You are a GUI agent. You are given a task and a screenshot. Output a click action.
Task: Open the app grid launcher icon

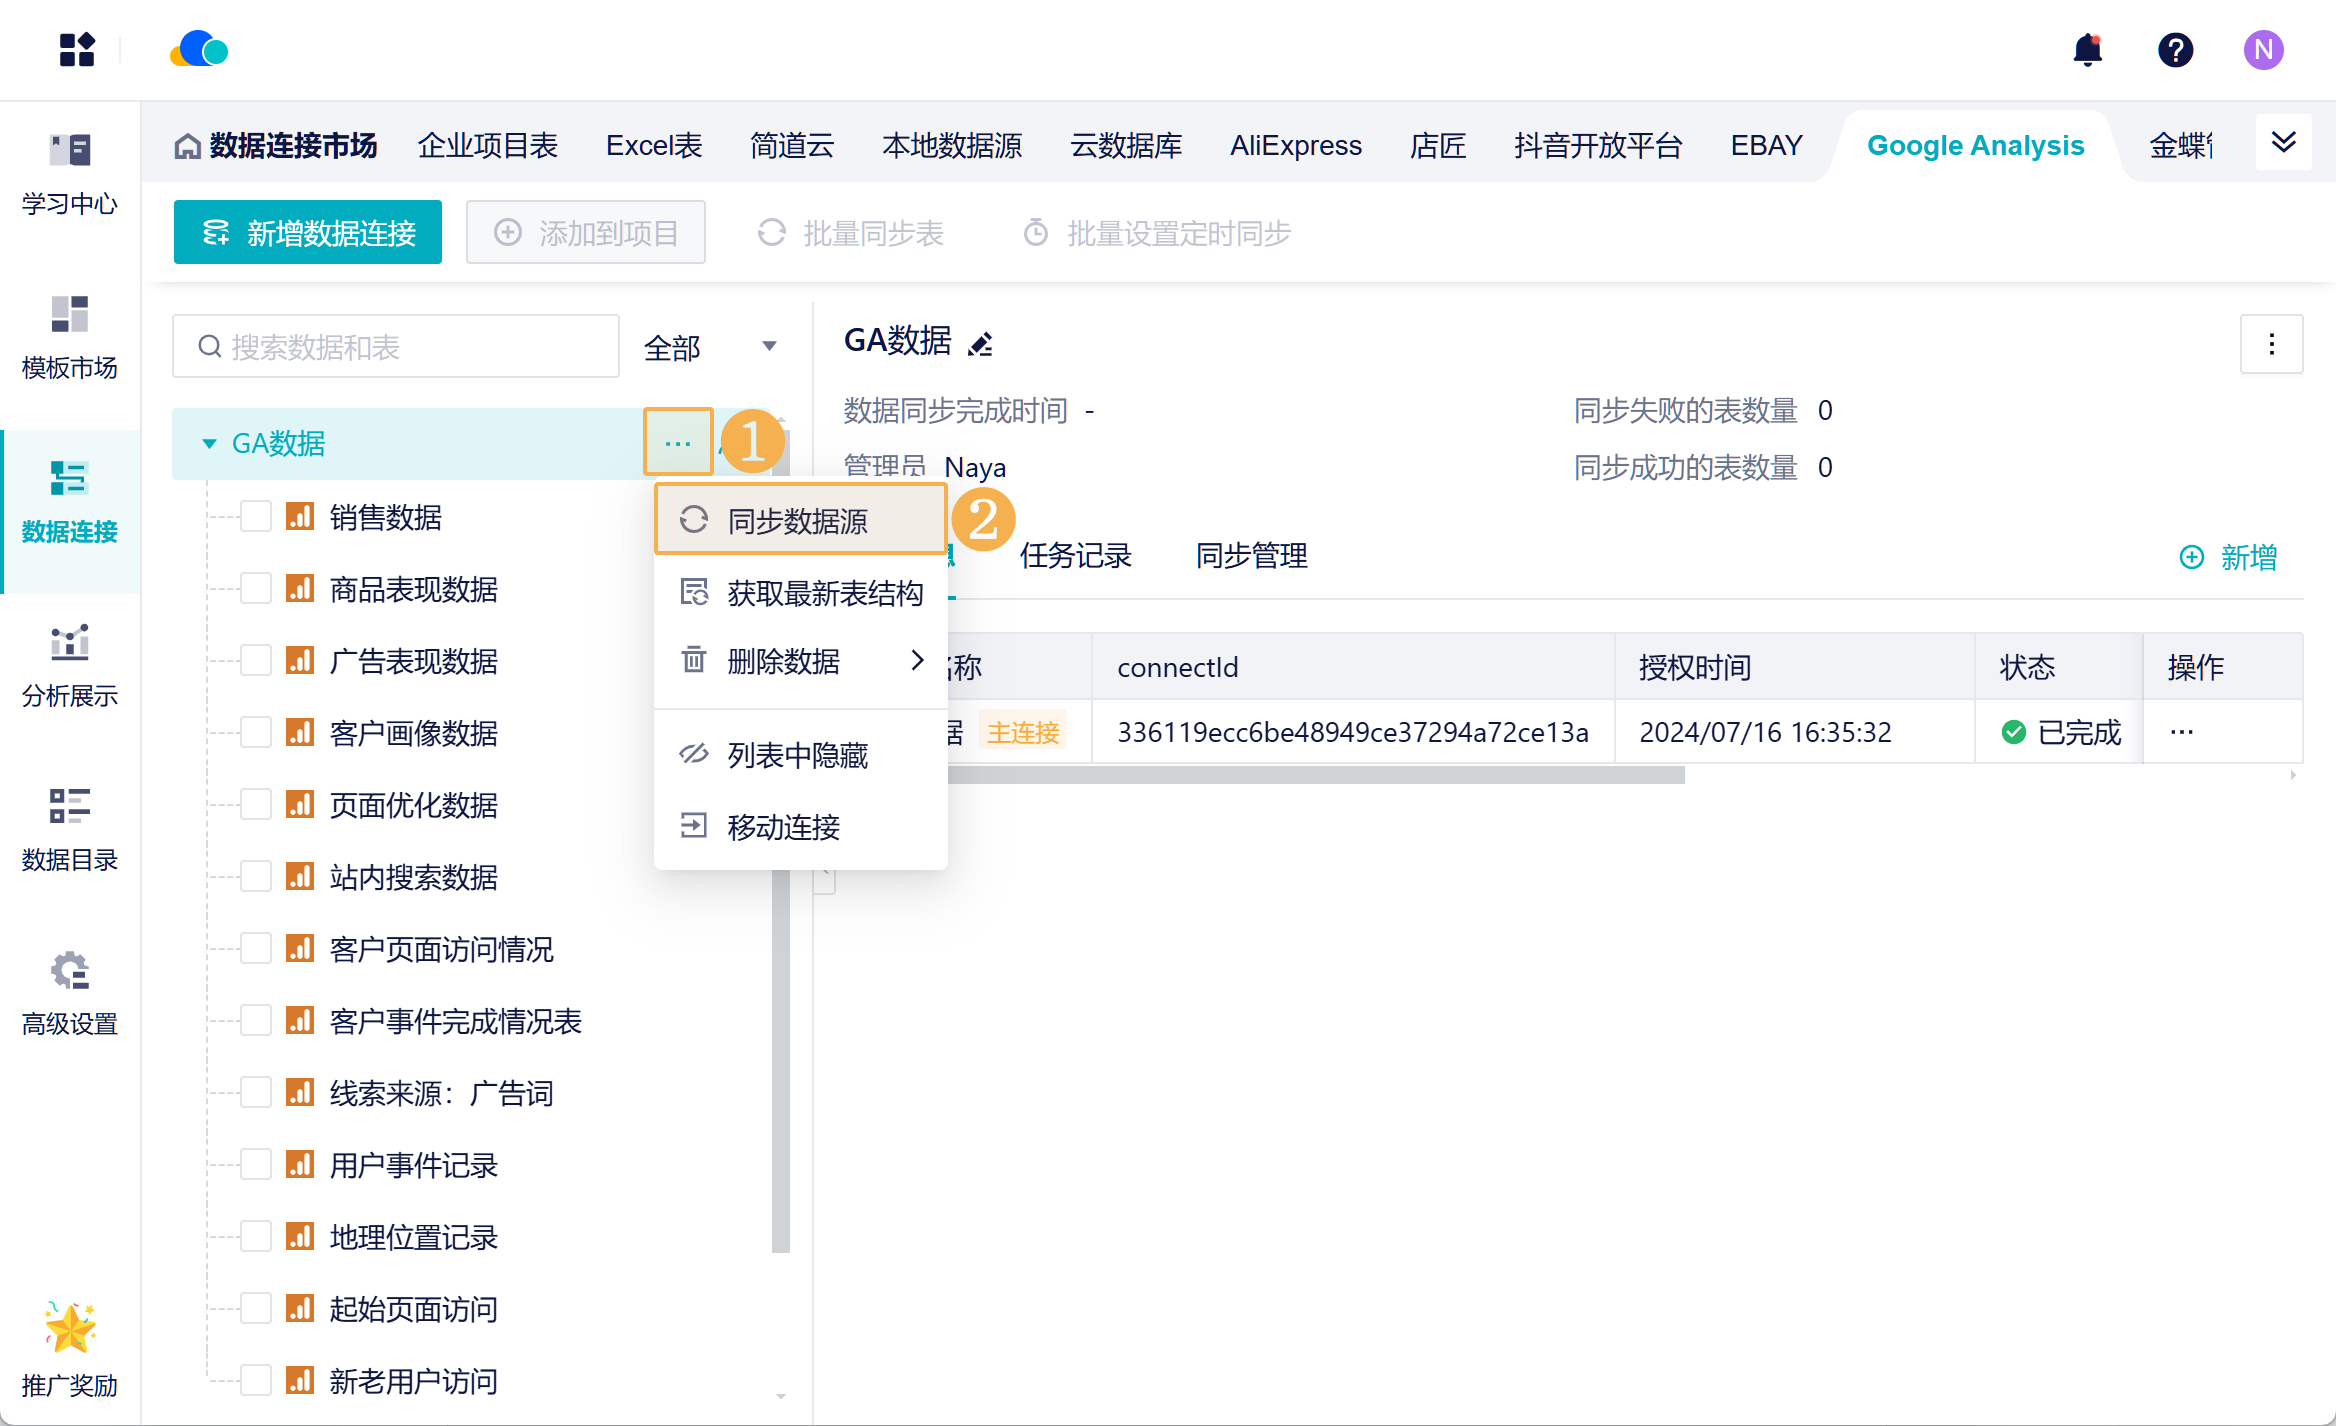[77, 50]
